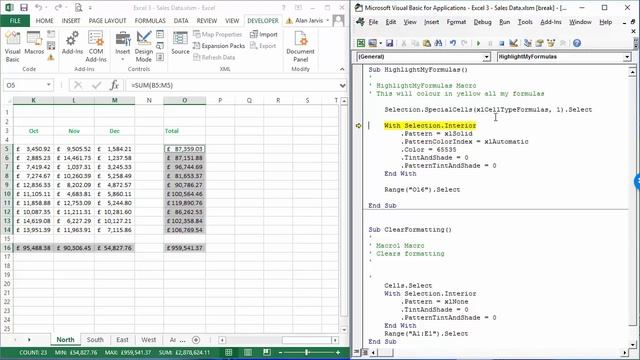Image resolution: width=640 pixels, height=360 pixels.
Task: Click the View Code icon
Action: (160, 46)
